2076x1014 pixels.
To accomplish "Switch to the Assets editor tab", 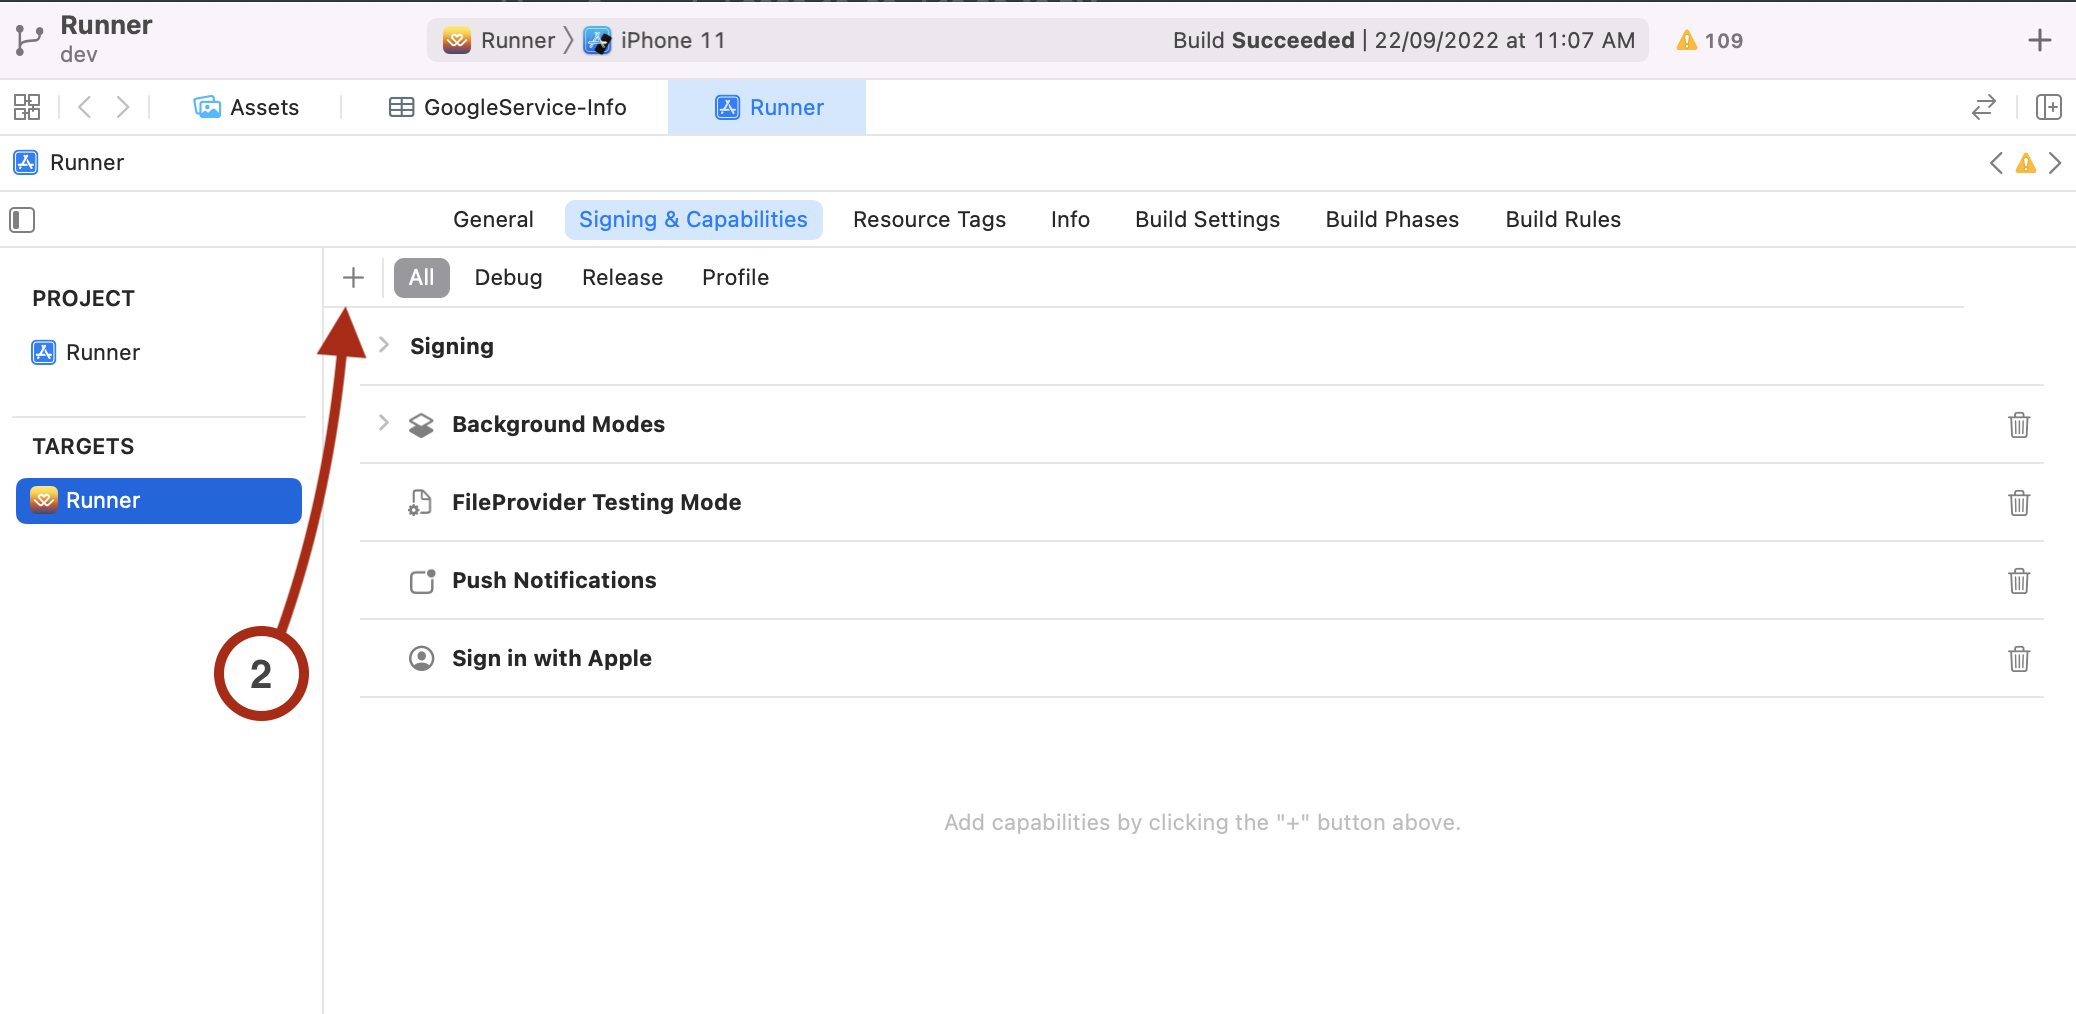I will click(246, 107).
